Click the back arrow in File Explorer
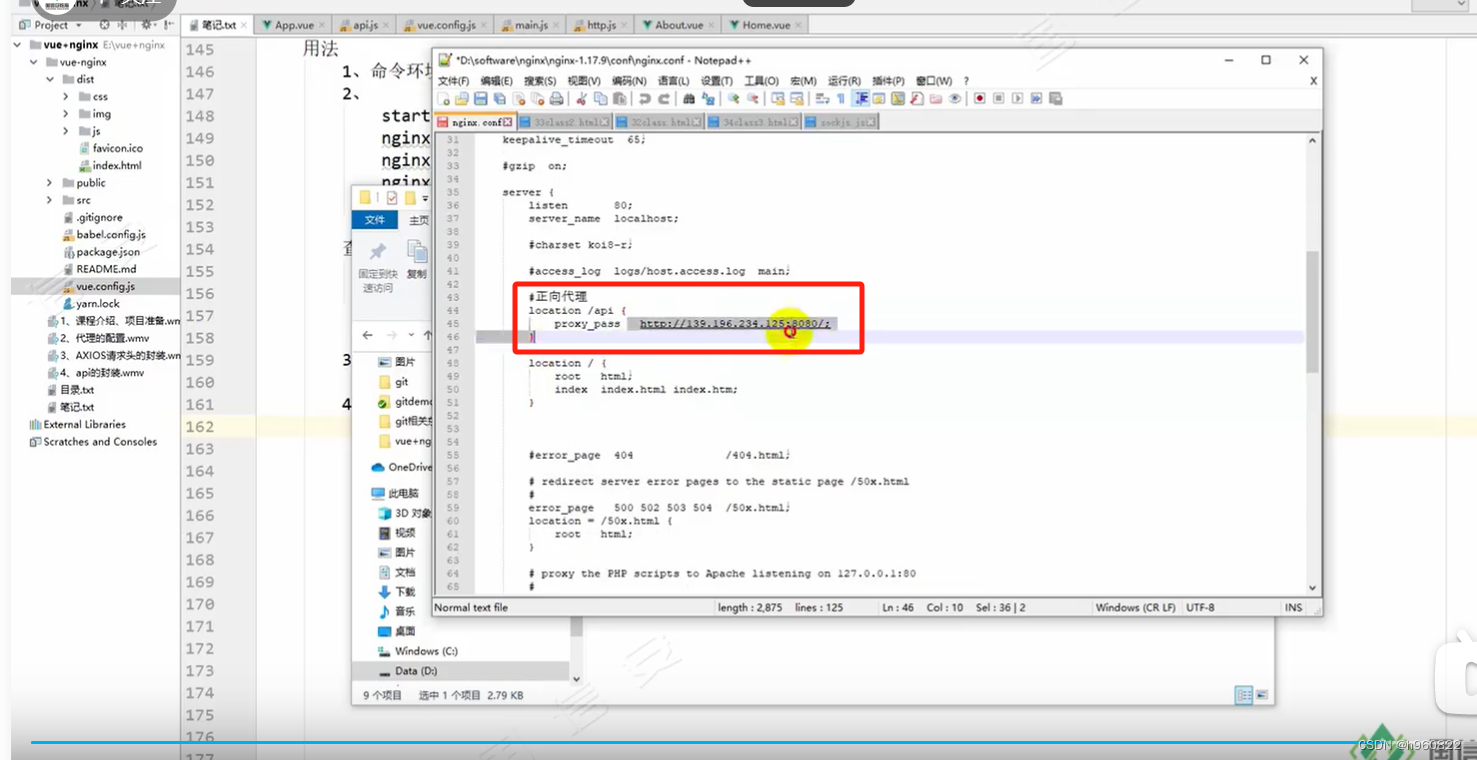 368,335
